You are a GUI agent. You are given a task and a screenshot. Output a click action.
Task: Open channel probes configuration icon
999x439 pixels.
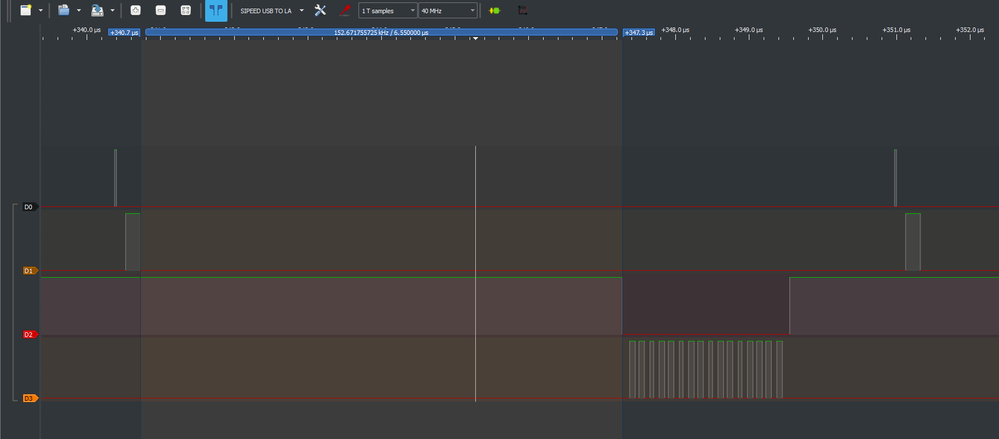click(x=344, y=10)
